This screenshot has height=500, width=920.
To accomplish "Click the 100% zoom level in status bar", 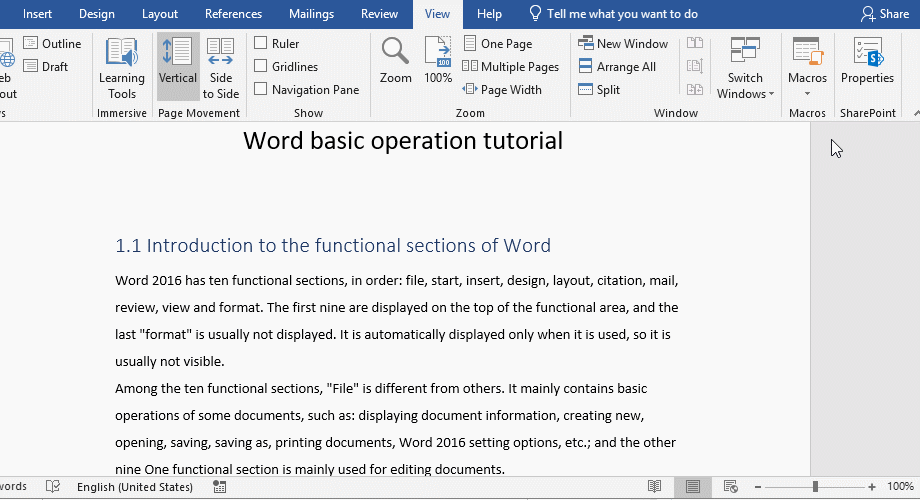I will (x=900, y=486).
